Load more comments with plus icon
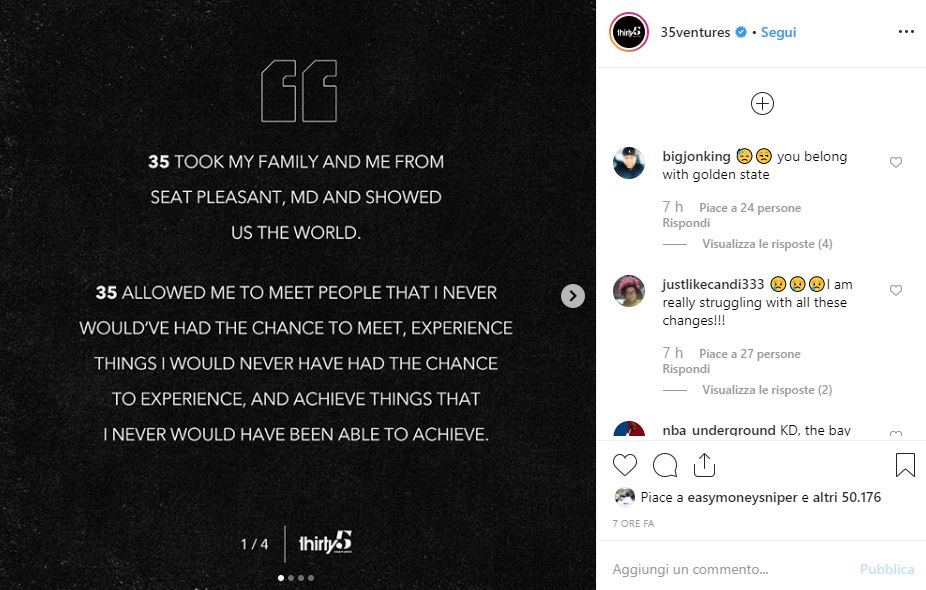This screenshot has width=926, height=590. pos(762,104)
